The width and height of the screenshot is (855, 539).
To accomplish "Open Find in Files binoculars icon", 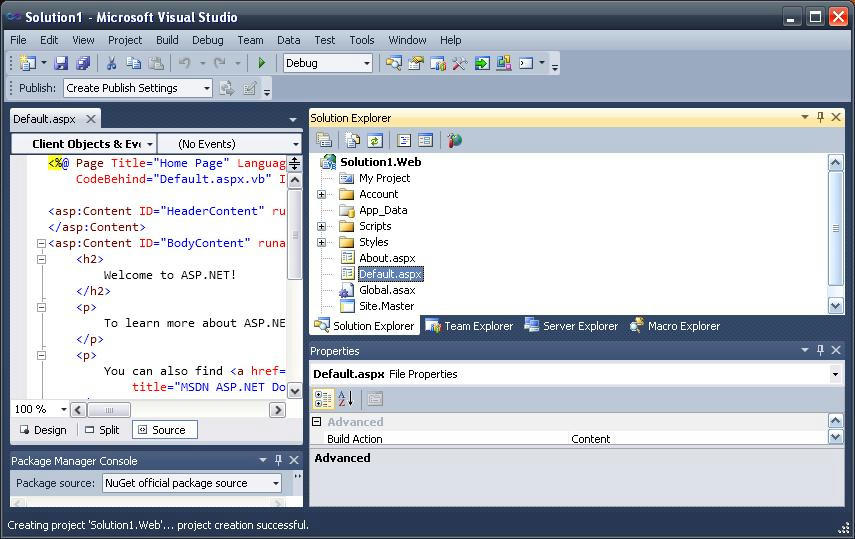I will tap(394, 63).
